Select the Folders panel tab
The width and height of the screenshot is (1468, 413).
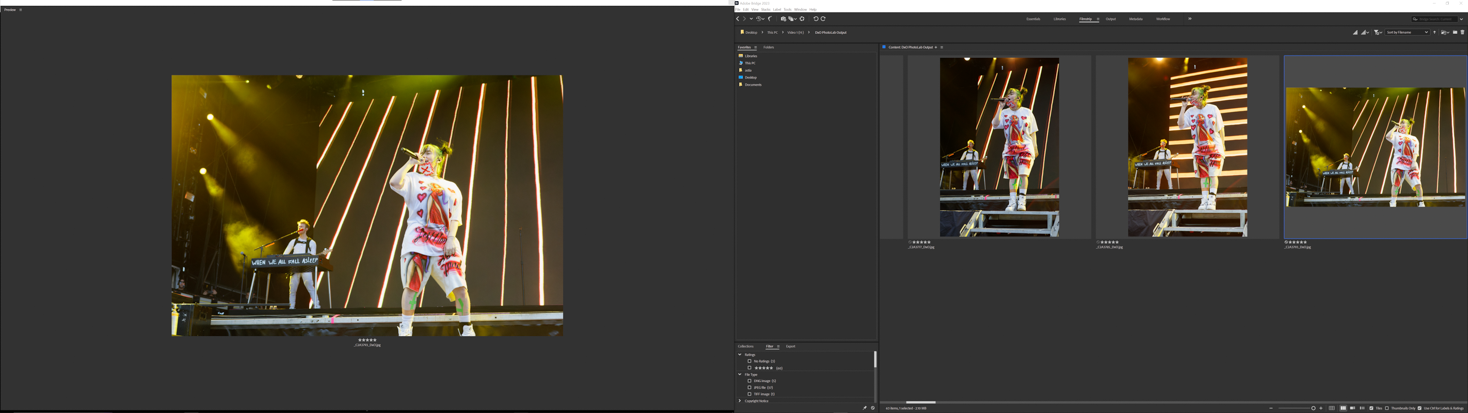[x=768, y=47]
